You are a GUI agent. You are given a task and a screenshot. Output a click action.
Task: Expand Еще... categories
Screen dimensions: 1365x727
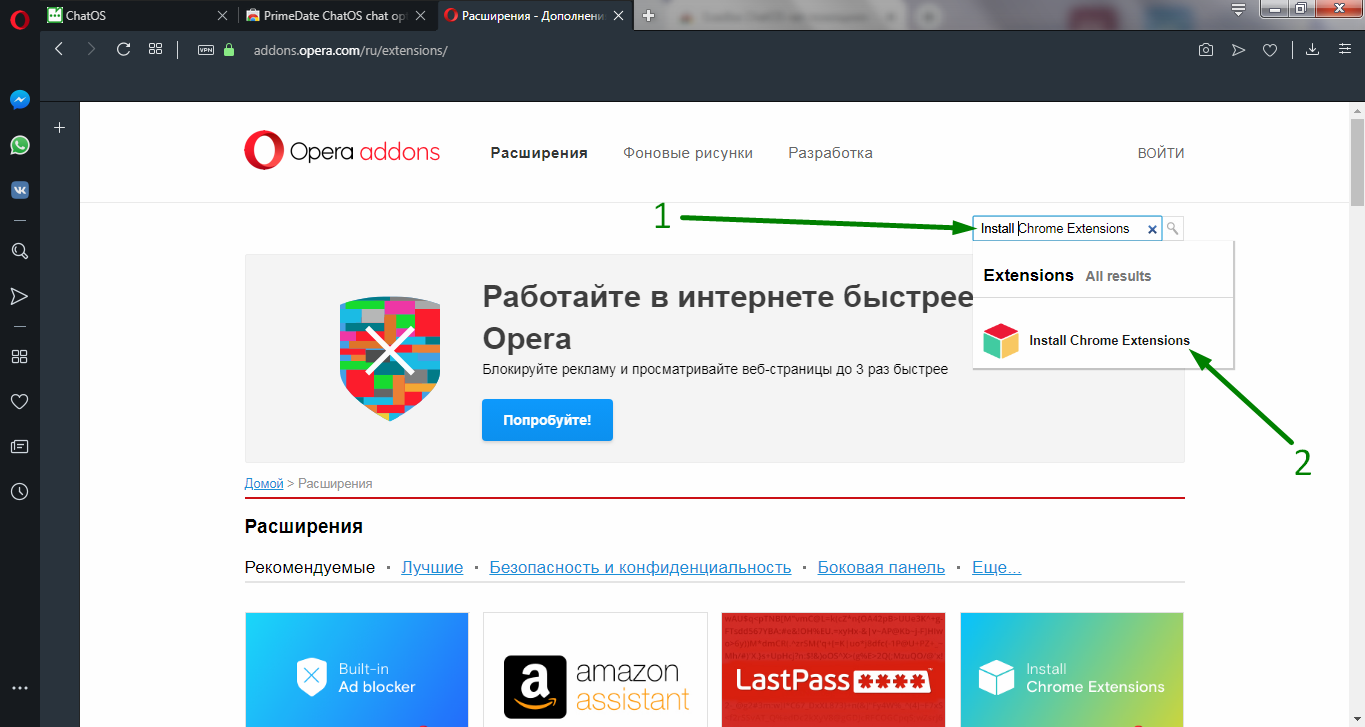pyautogui.click(x=996, y=567)
